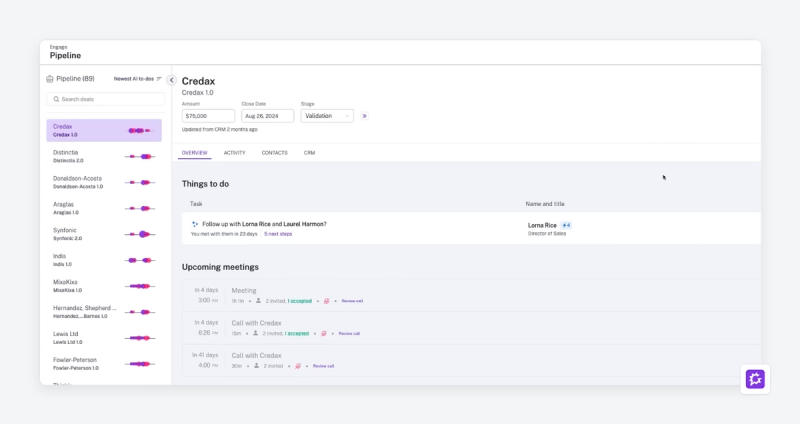Click the +4 contacts badge next to Lorna Rice

566,225
